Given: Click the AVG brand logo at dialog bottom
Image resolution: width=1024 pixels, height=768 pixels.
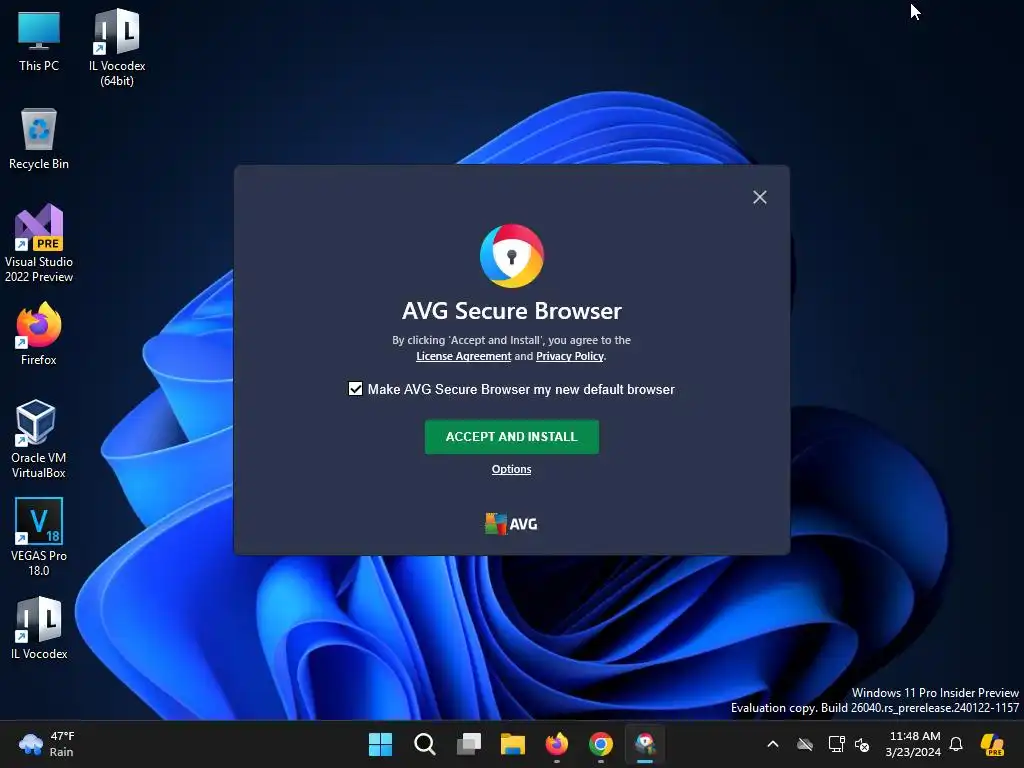Looking at the screenshot, I should coord(511,524).
